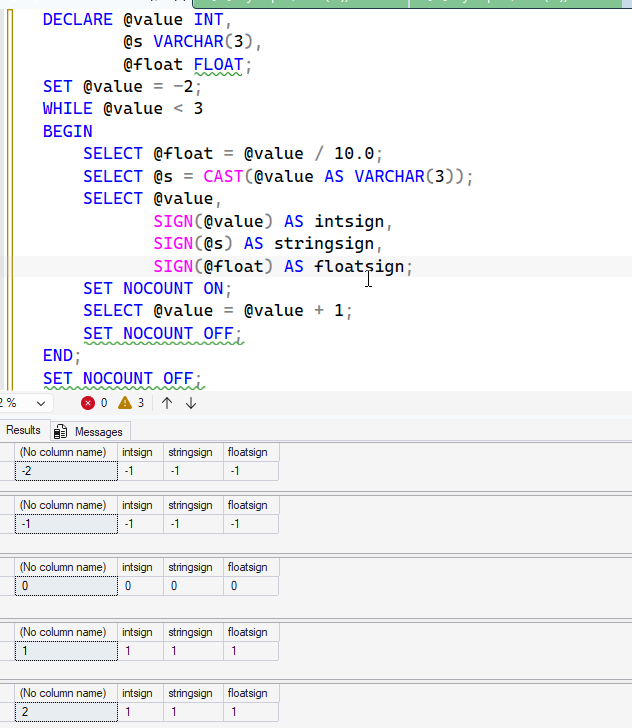Click the CAST function in the code
This screenshot has width=632, height=728.
click(x=223, y=176)
